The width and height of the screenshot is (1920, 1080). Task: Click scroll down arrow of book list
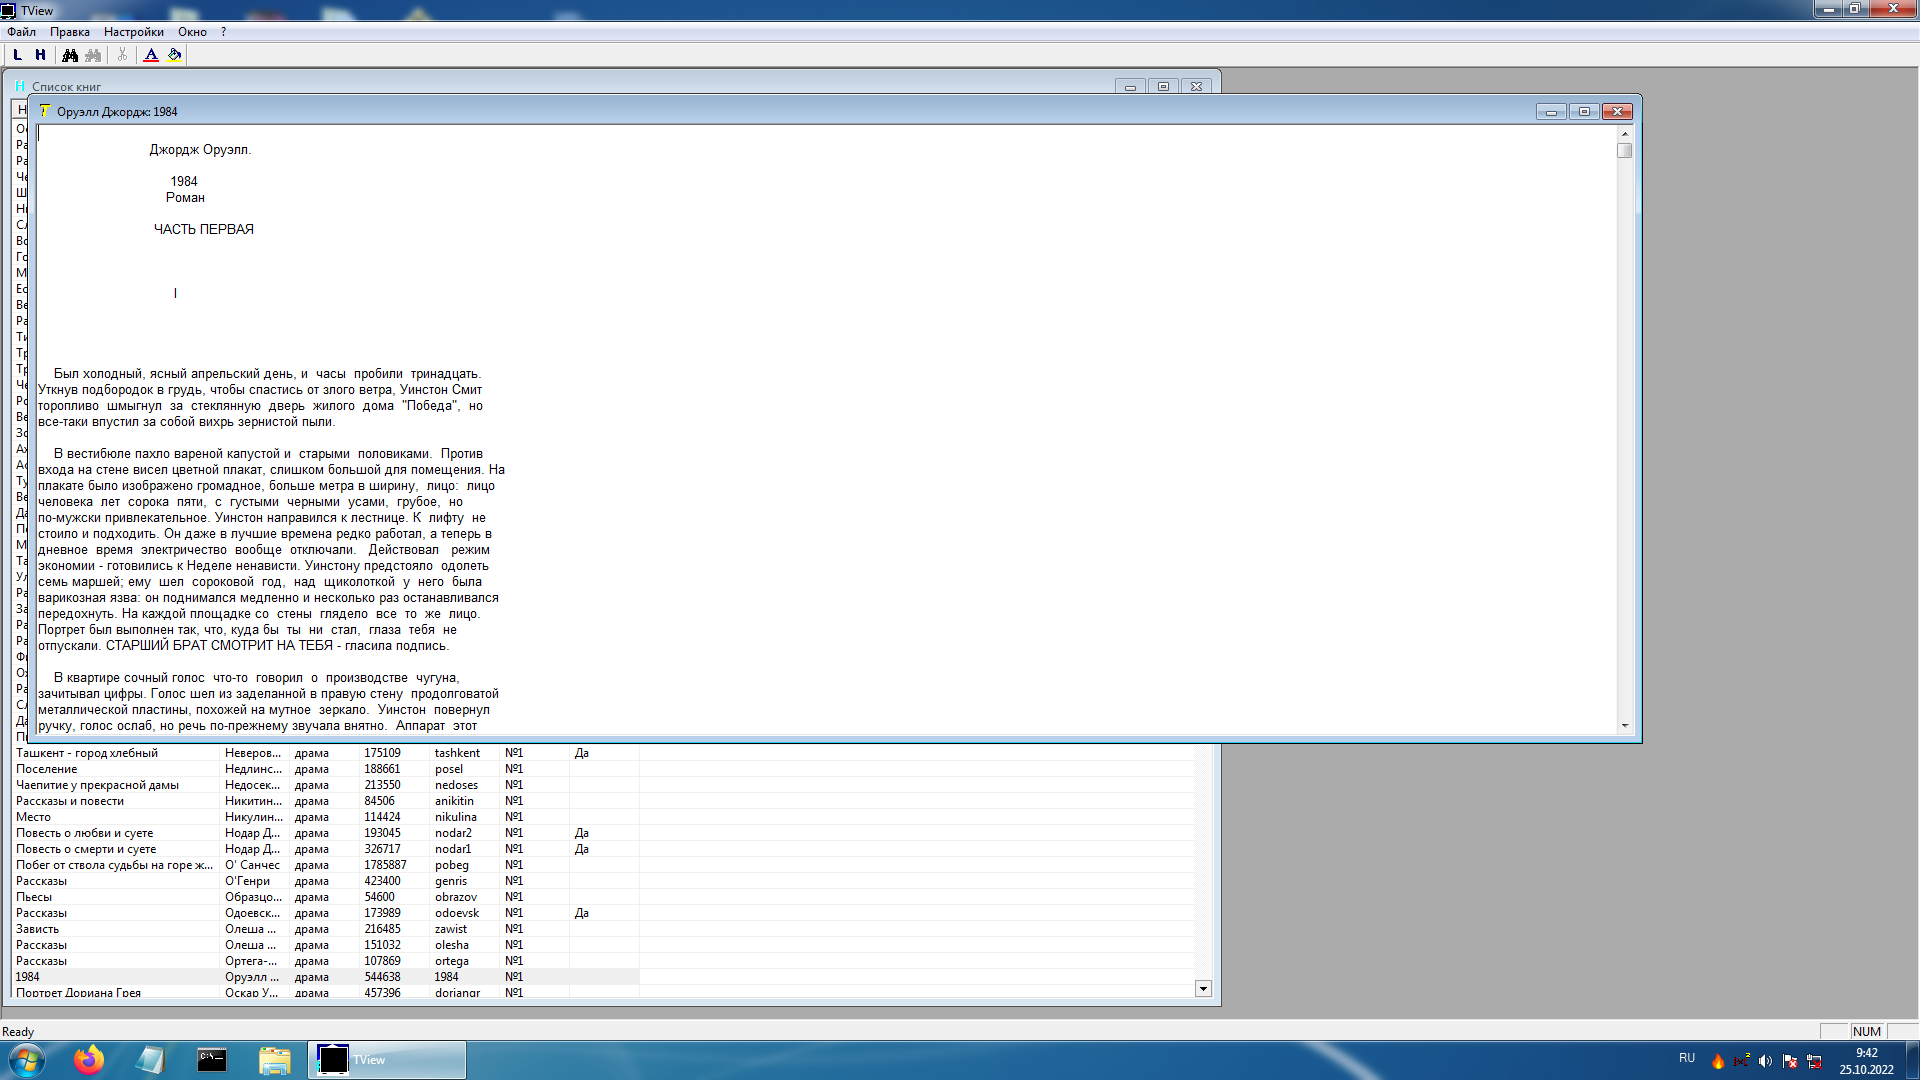[x=1203, y=988]
